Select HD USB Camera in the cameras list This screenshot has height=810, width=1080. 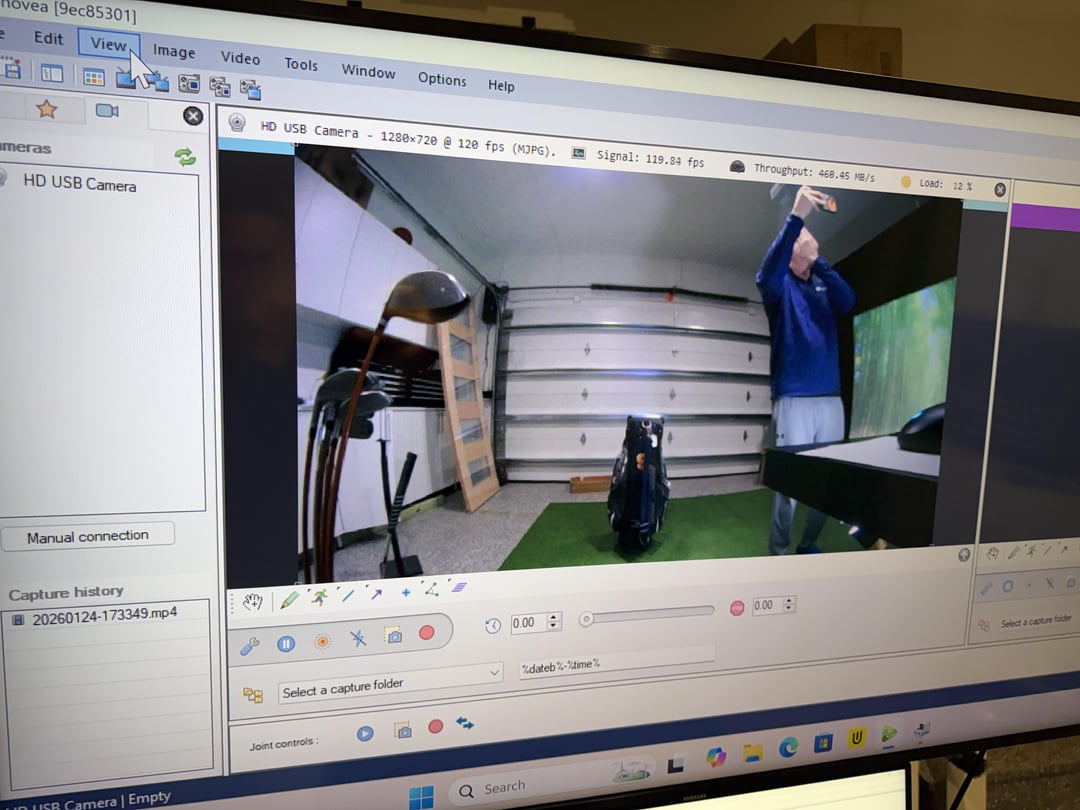click(79, 184)
